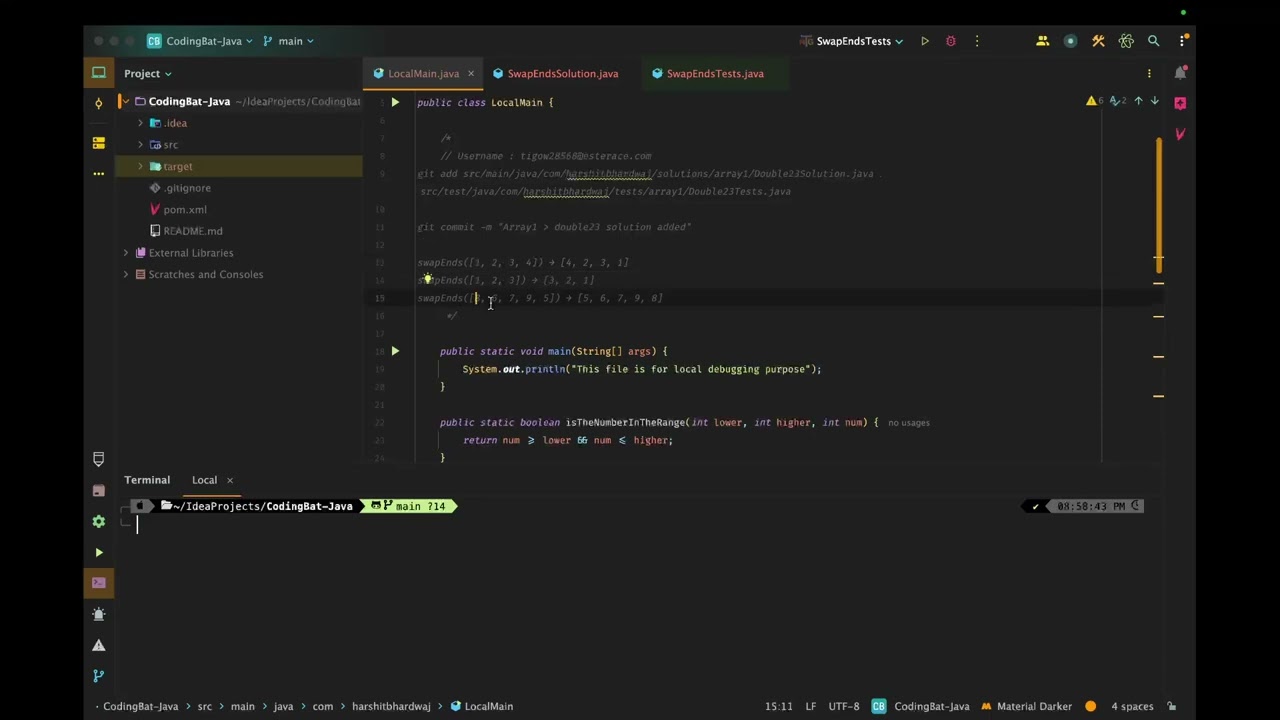Open the Notifications bell
This screenshot has height=720, width=1280.
coord(1180,72)
